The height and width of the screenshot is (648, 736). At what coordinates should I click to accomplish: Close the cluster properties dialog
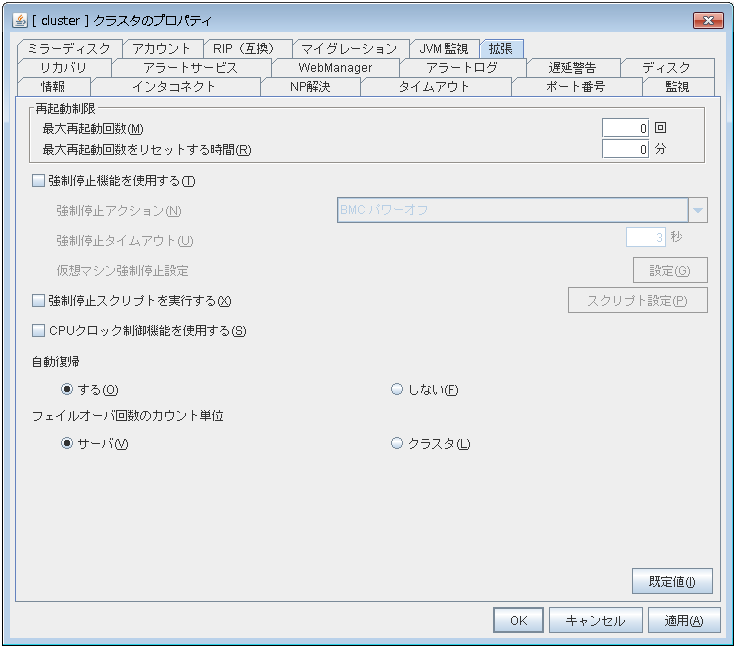tap(708, 21)
